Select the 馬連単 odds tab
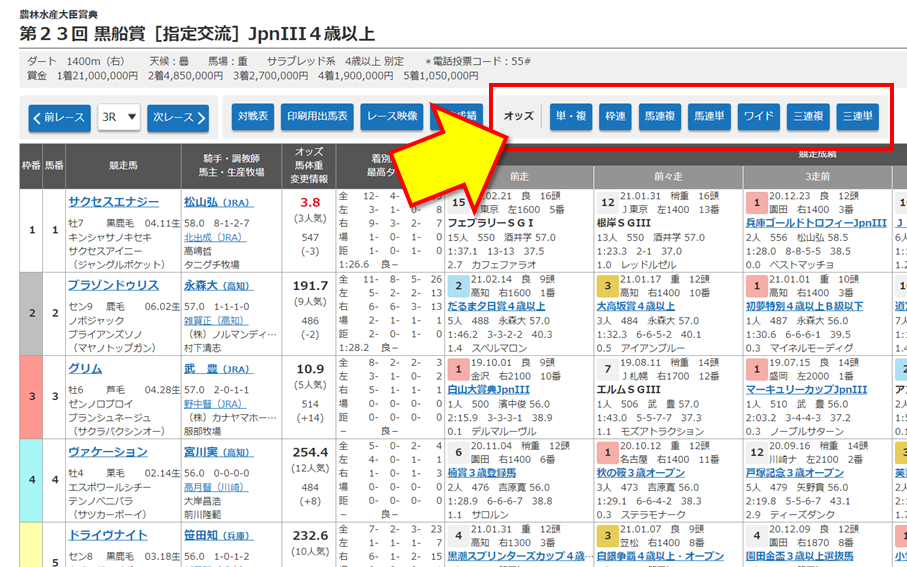The image size is (907, 567). pos(709,117)
